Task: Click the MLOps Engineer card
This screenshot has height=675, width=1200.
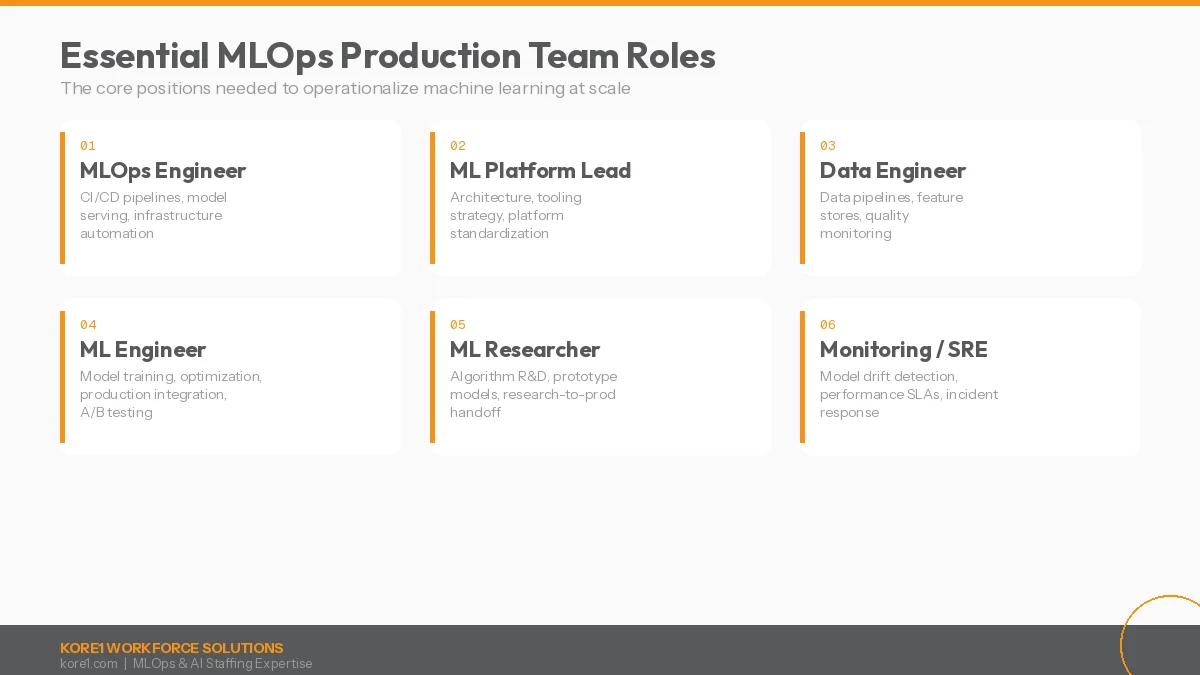Action: (x=230, y=197)
